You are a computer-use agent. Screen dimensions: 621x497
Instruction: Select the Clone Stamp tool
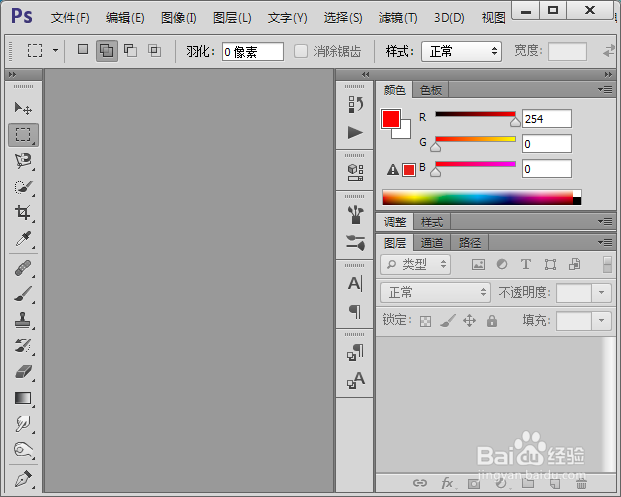(x=23, y=320)
